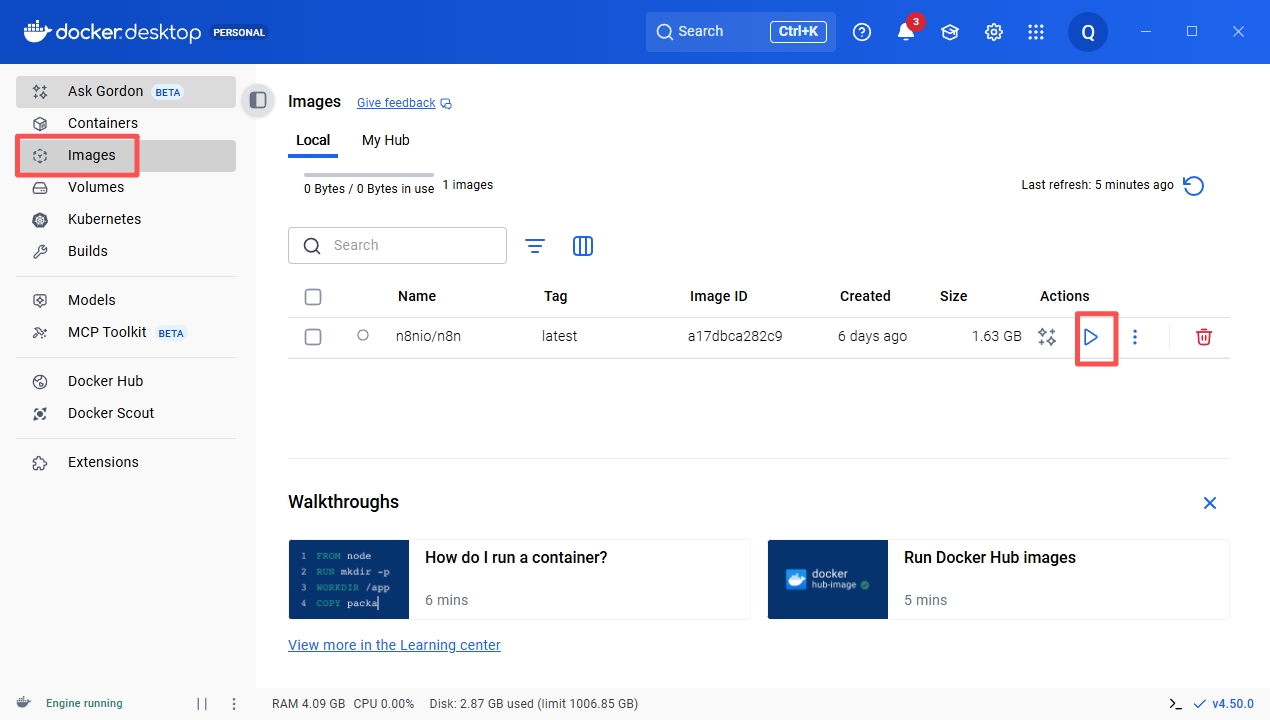Screen dimensions: 1270x720
Task: Dismiss the Walkthroughs section
Action: coord(1210,503)
